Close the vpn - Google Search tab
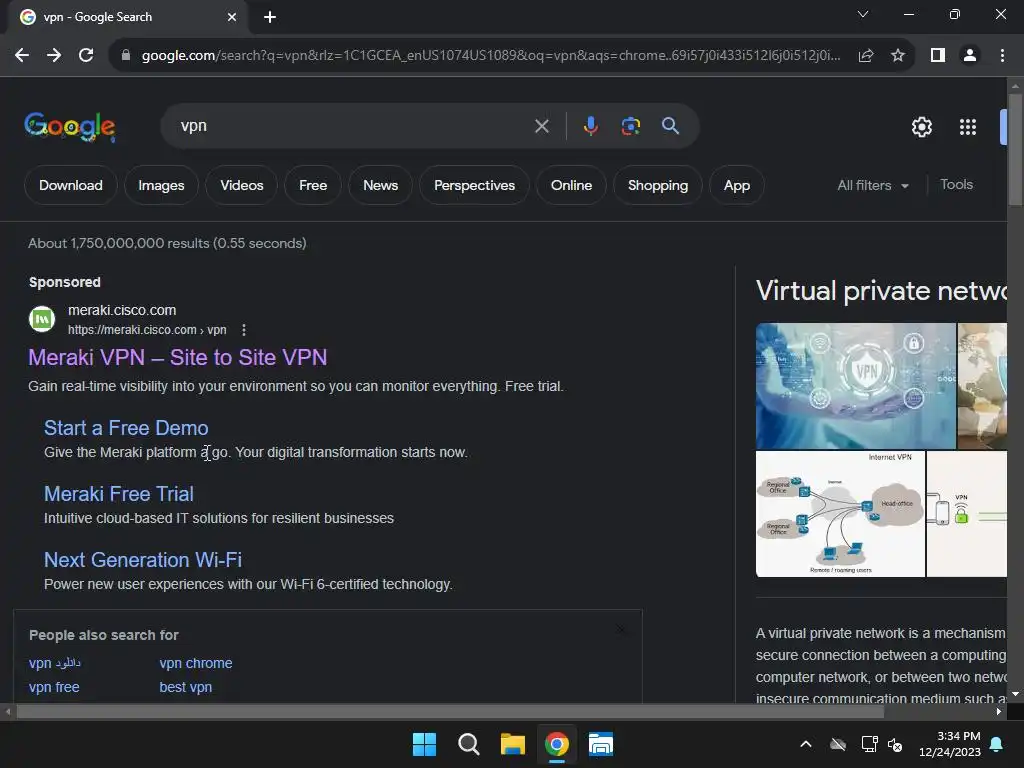The width and height of the screenshot is (1024, 768). pos(232,17)
